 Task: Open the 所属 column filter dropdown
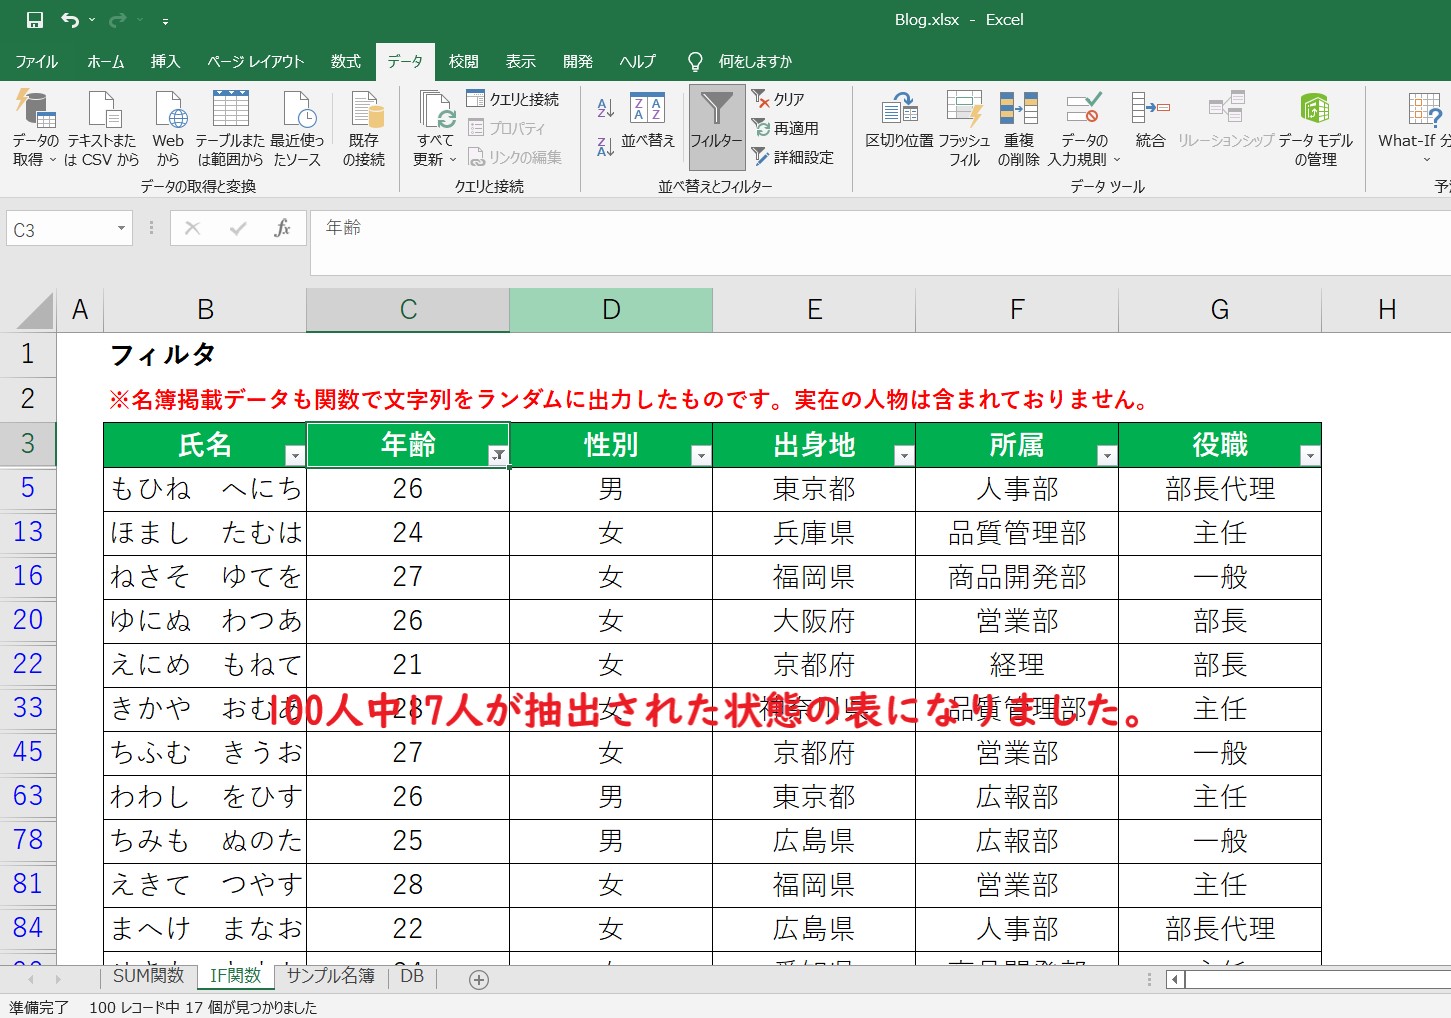(x=1107, y=456)
